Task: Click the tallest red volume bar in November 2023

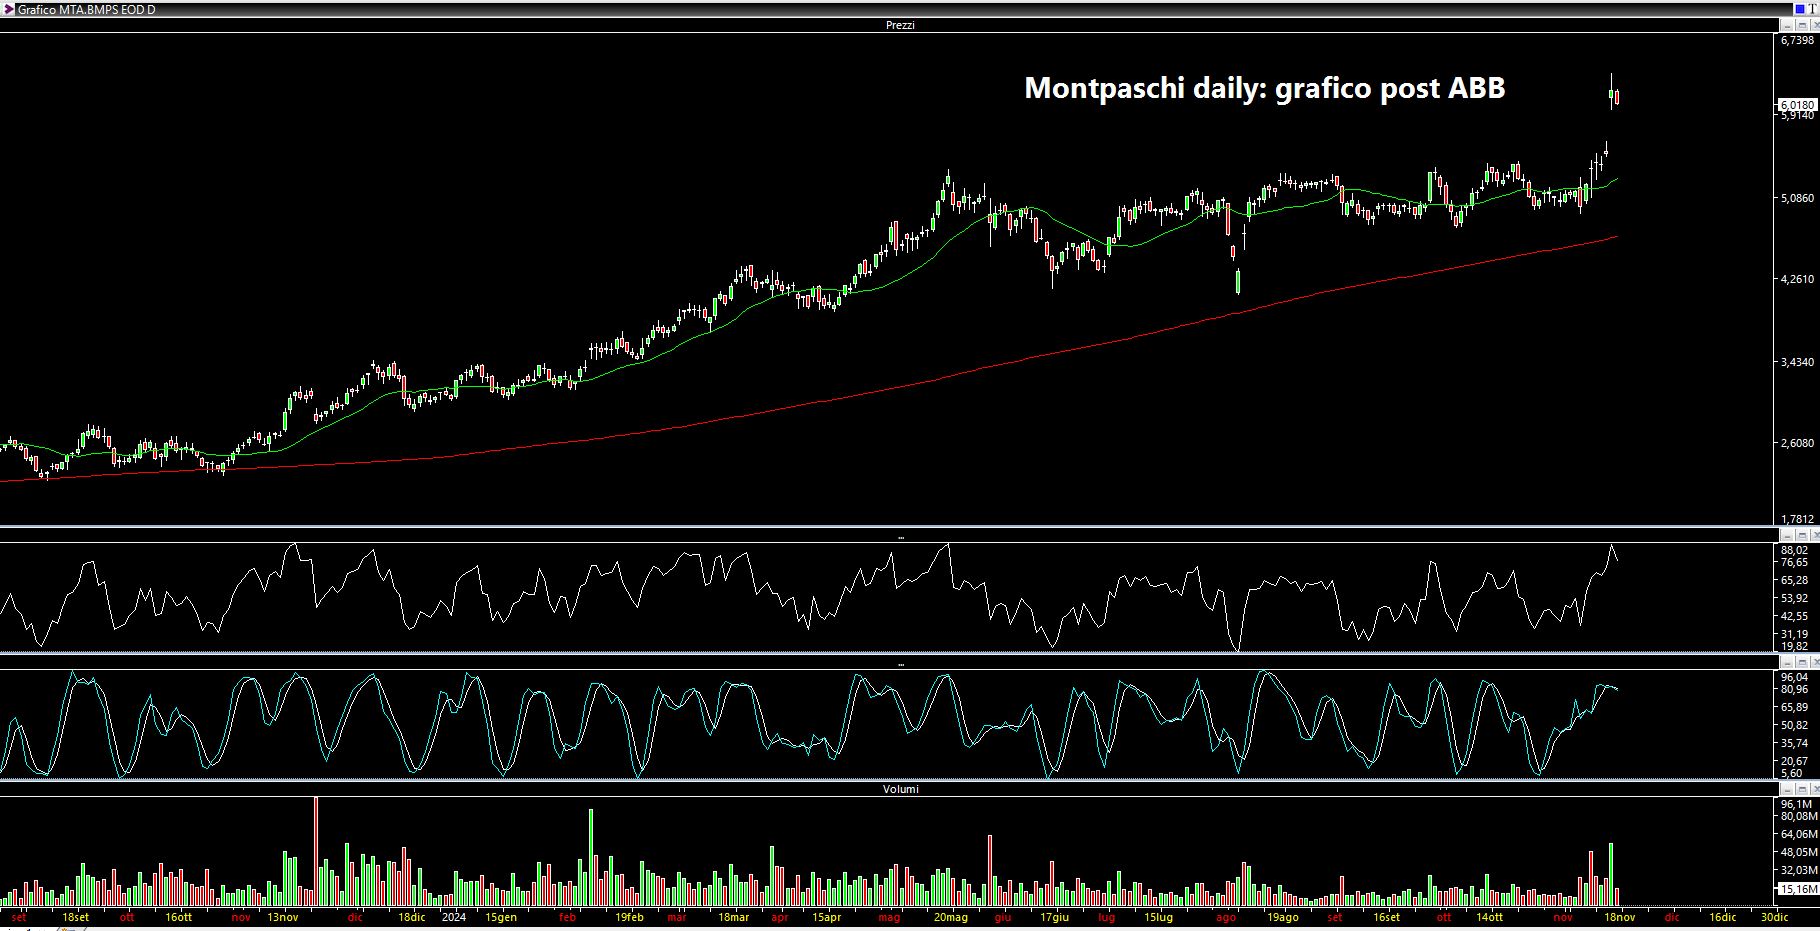Action: [316, 851]
